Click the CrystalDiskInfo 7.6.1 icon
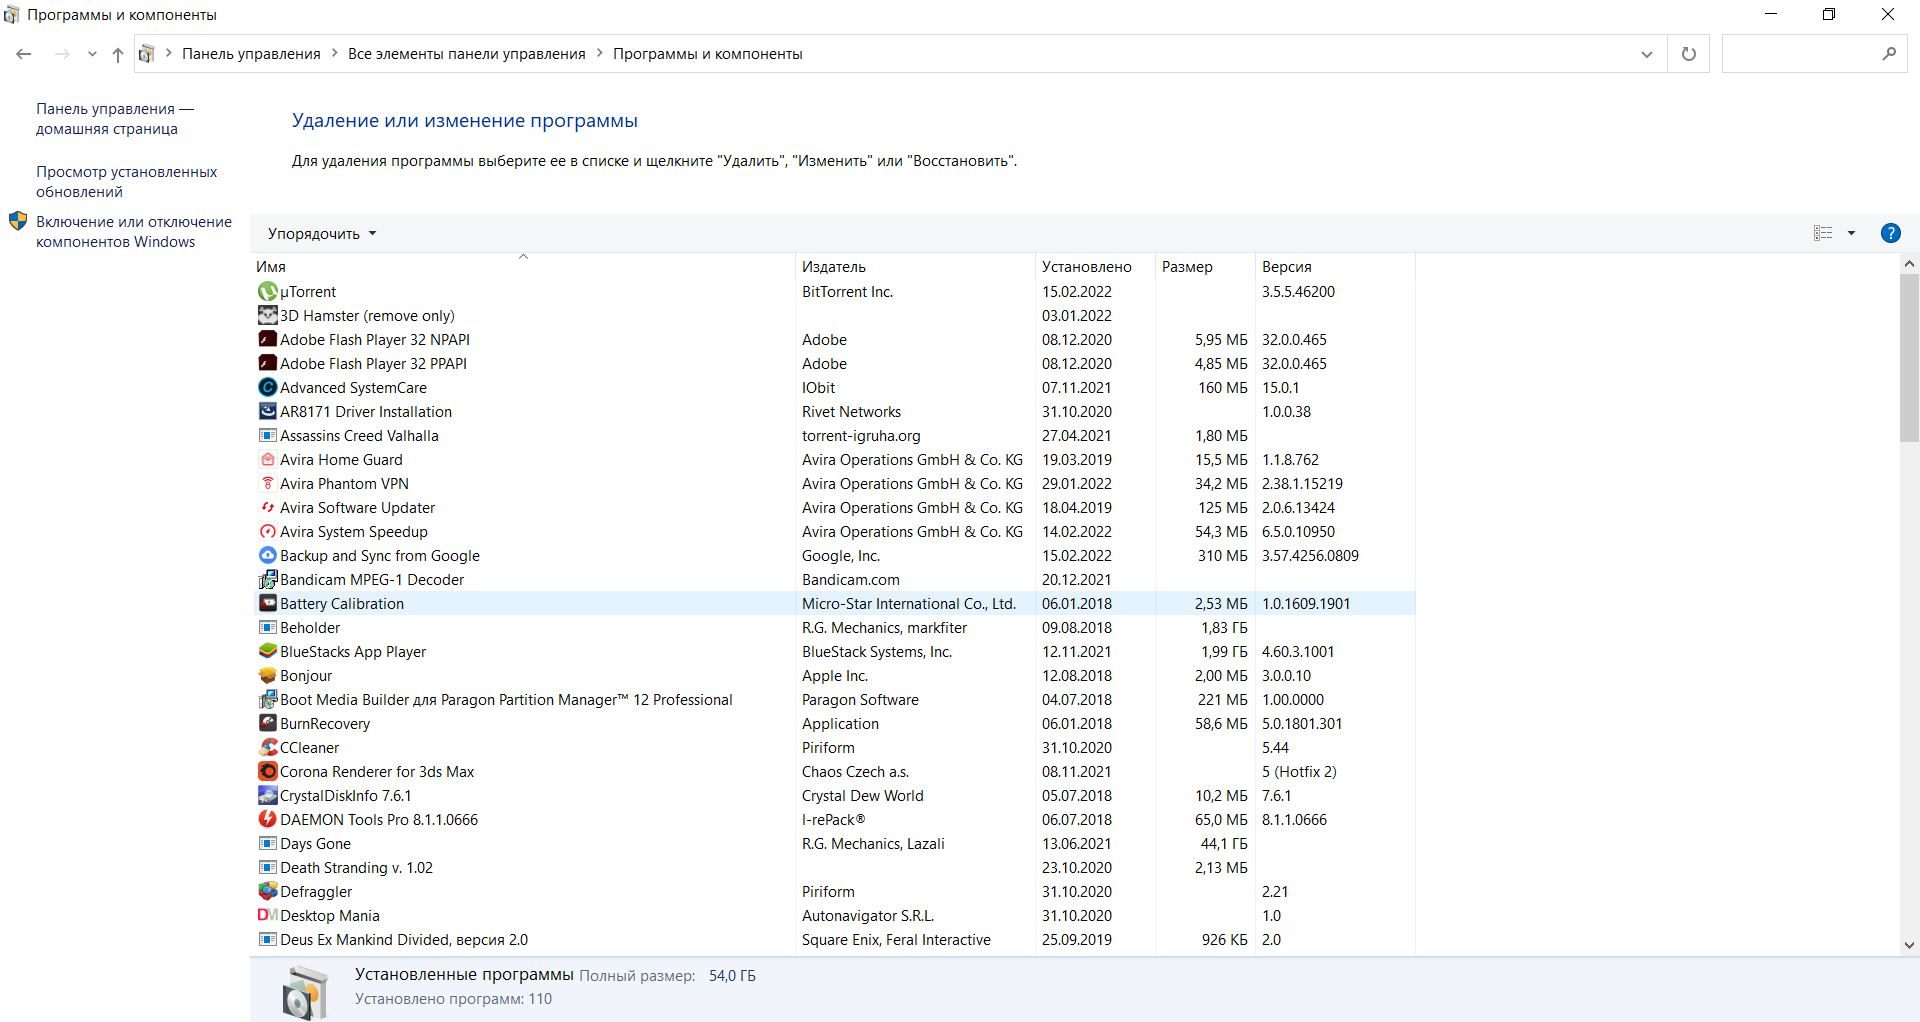 pyautogui.click(x=267, y=795)
